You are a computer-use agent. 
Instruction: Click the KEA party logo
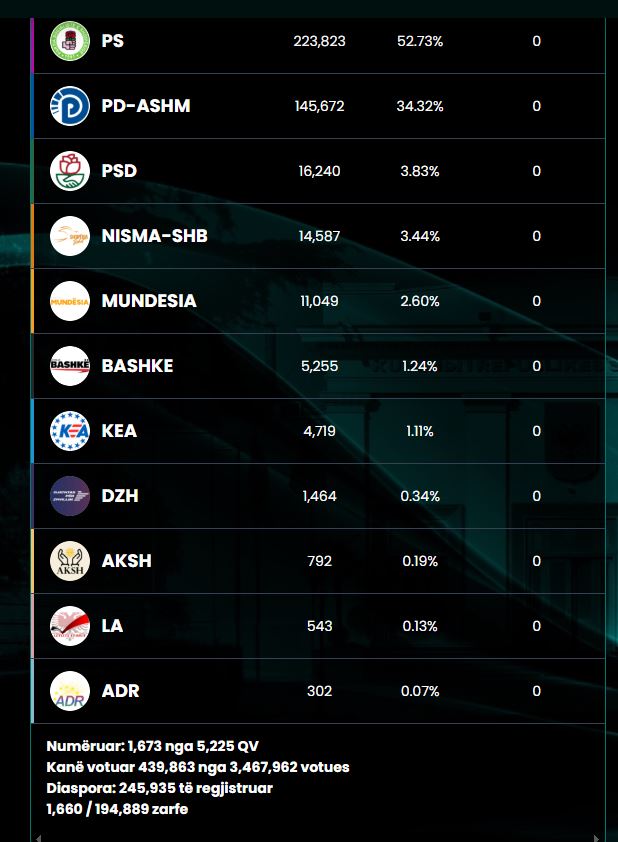click(x=70, y=431)
